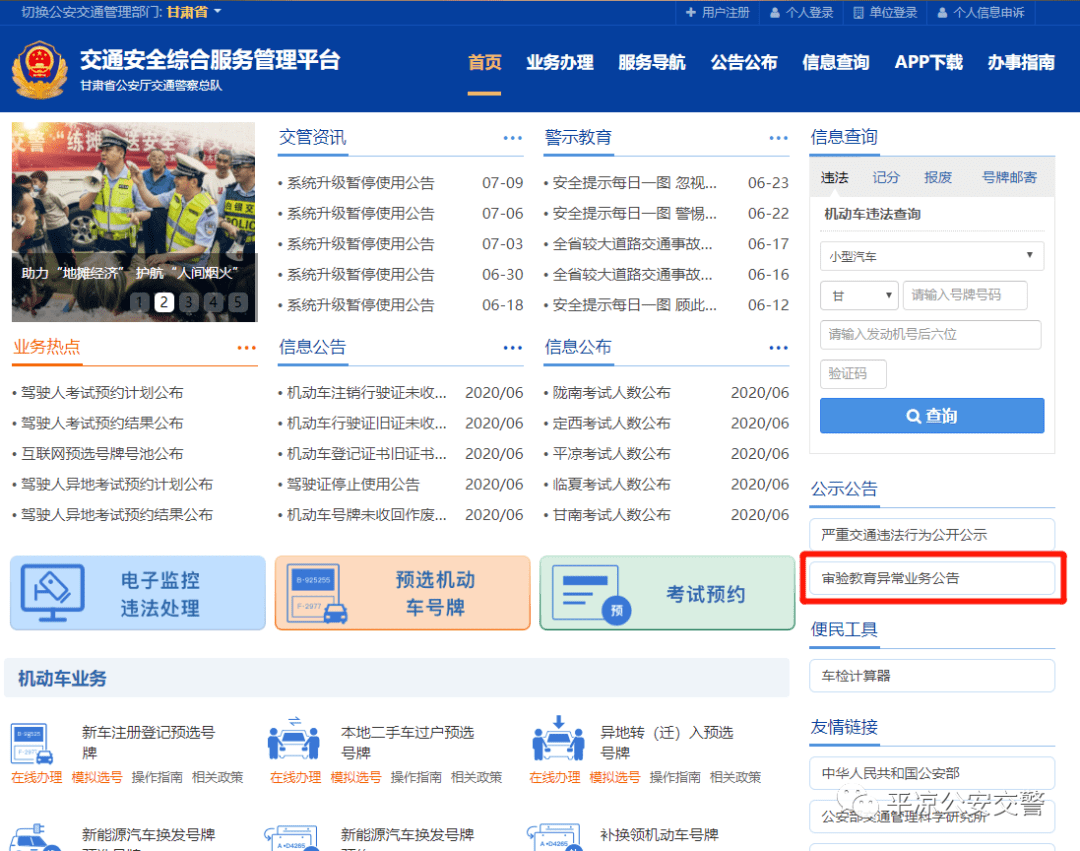This screenshot has height=851, width=1080.
Task: Click the 本地二手车过户预选号牌 car transfer icon
Action: [293, 739]
